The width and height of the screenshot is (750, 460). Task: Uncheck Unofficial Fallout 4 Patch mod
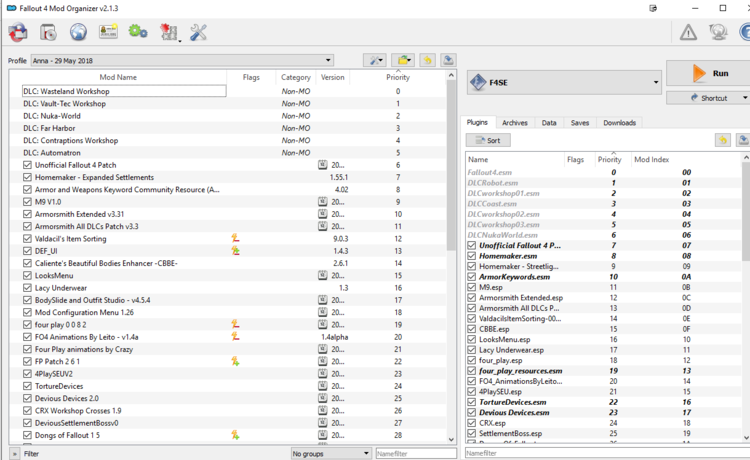point(27,164)
